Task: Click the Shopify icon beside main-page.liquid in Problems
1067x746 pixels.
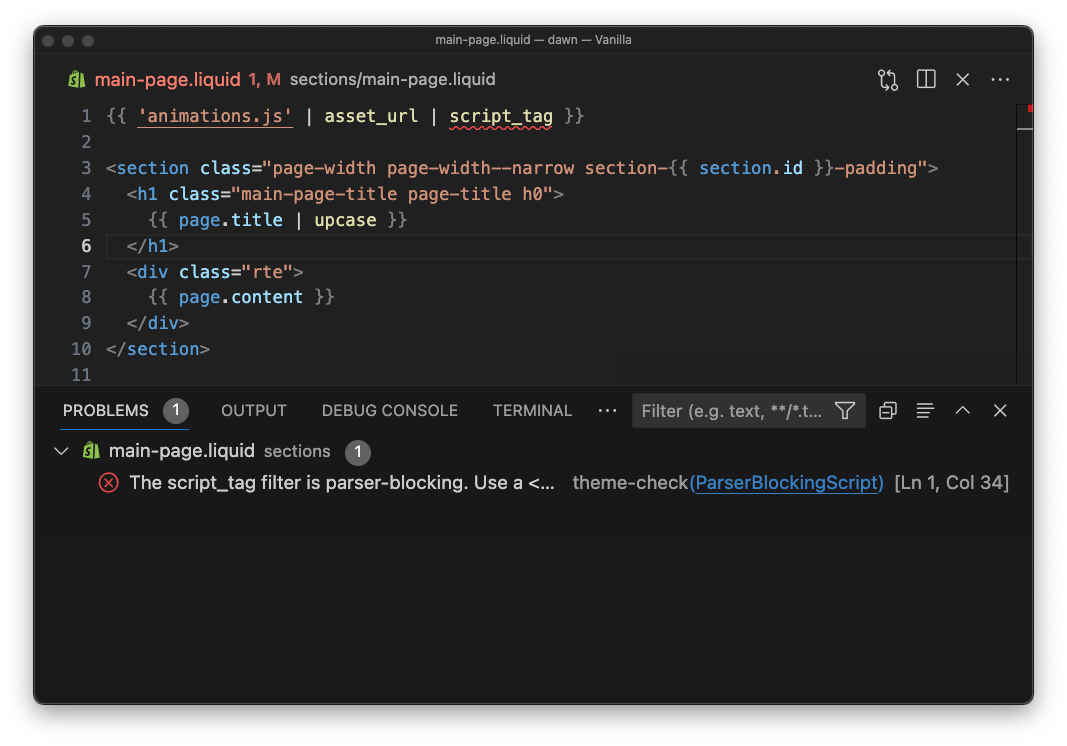Action: [x=91, y=451]
